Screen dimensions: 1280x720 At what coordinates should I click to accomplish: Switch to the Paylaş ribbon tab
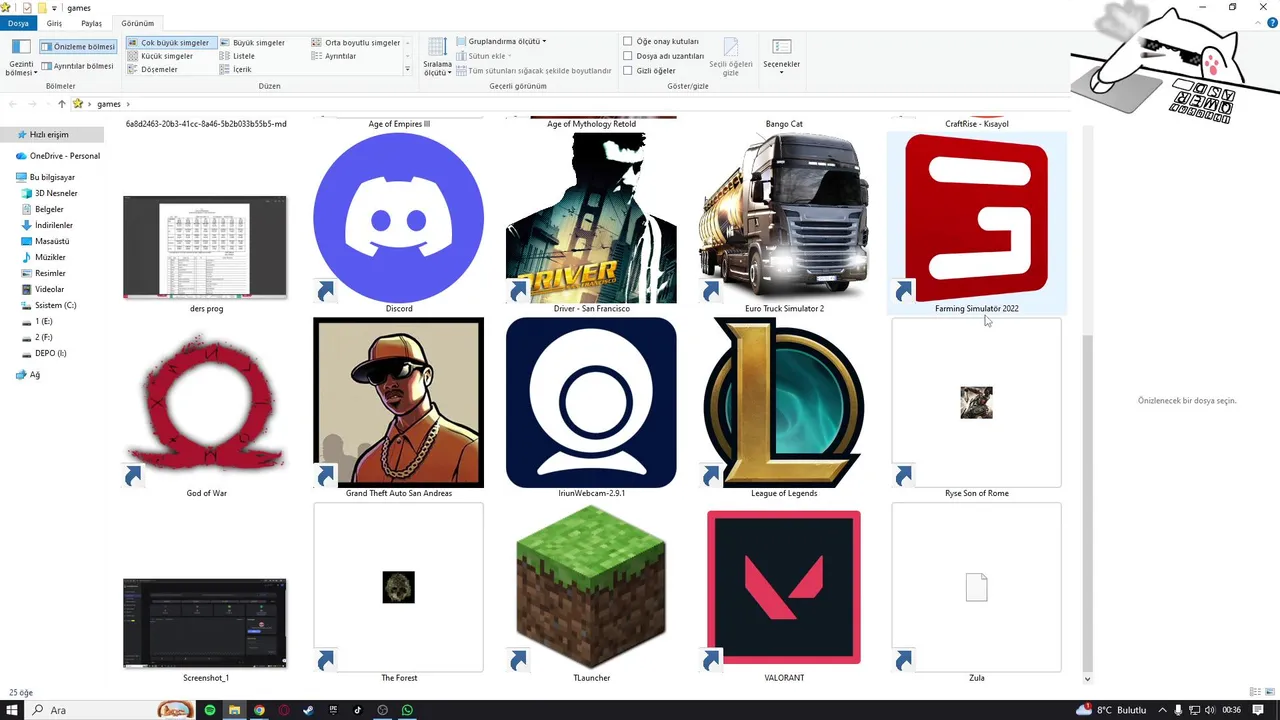tap(91, 23)
